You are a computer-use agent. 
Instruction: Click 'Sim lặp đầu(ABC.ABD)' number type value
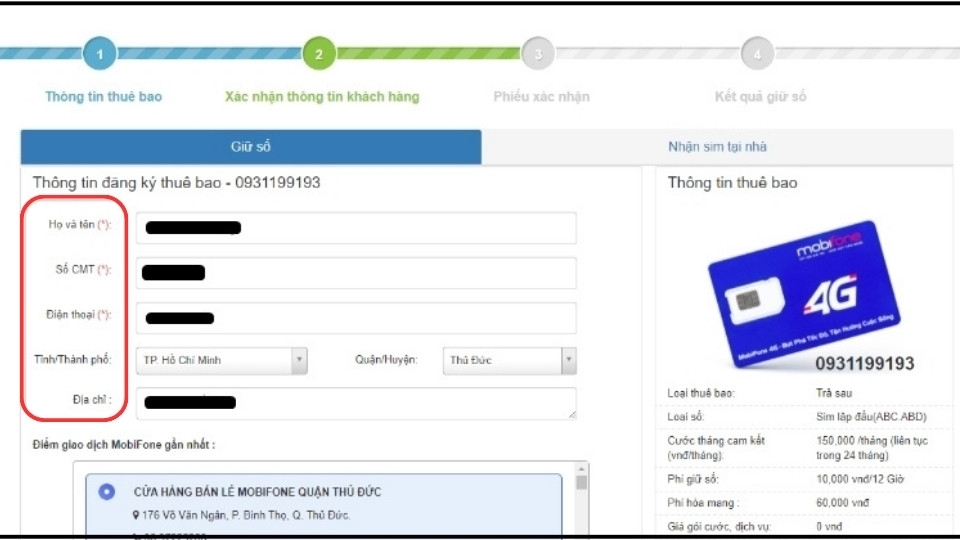pos(871,417)
